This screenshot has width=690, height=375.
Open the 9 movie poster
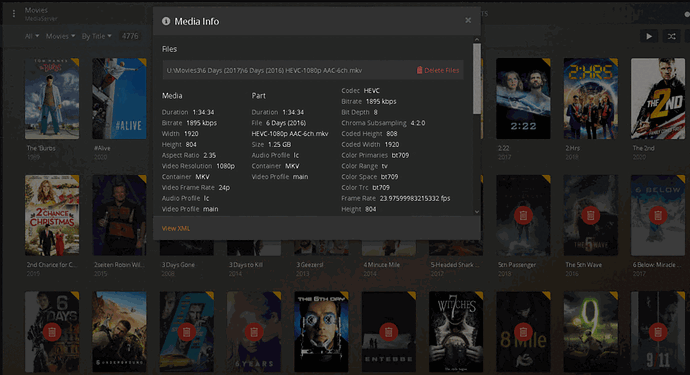591,332
